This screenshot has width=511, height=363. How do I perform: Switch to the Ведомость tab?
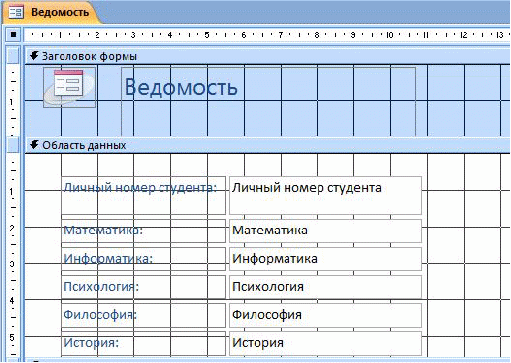pos(52,12)
